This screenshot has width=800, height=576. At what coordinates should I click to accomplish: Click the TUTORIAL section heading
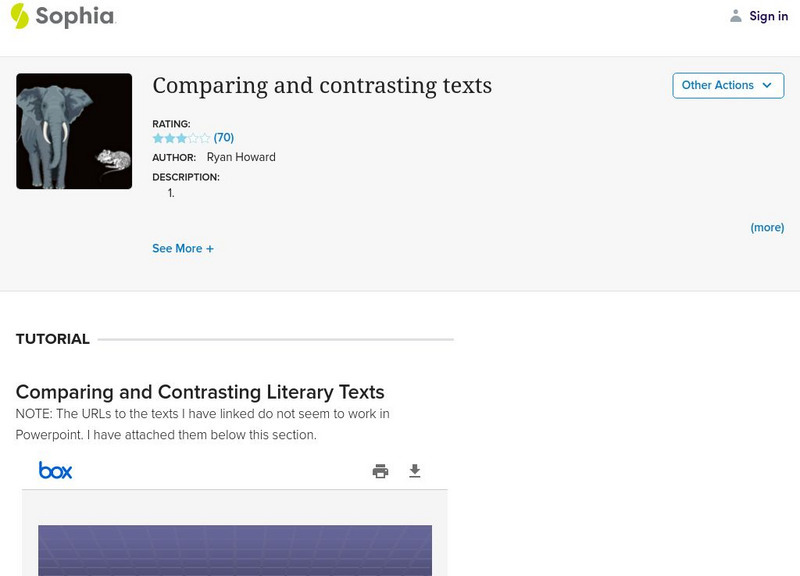tap(53, 339)
